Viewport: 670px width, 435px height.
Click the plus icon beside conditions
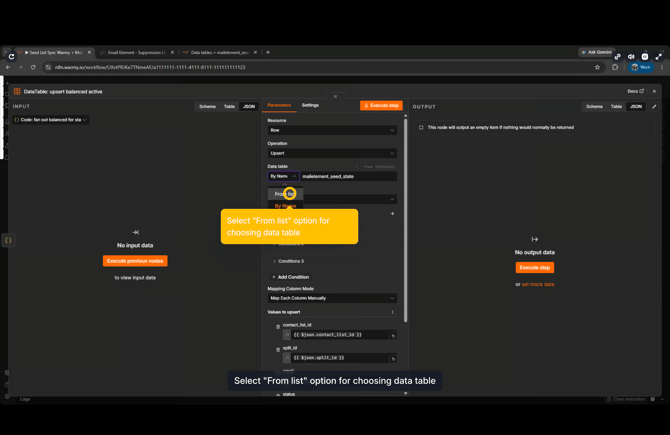point(392,213)
